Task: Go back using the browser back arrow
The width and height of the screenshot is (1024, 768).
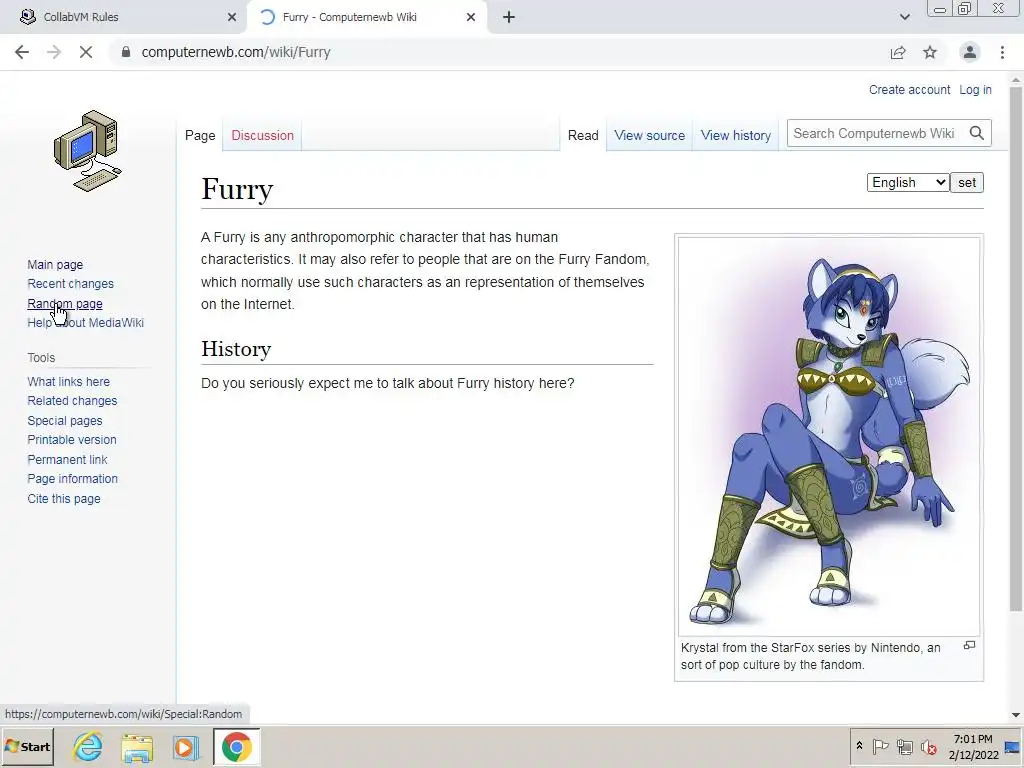Action: click(22, 52)
